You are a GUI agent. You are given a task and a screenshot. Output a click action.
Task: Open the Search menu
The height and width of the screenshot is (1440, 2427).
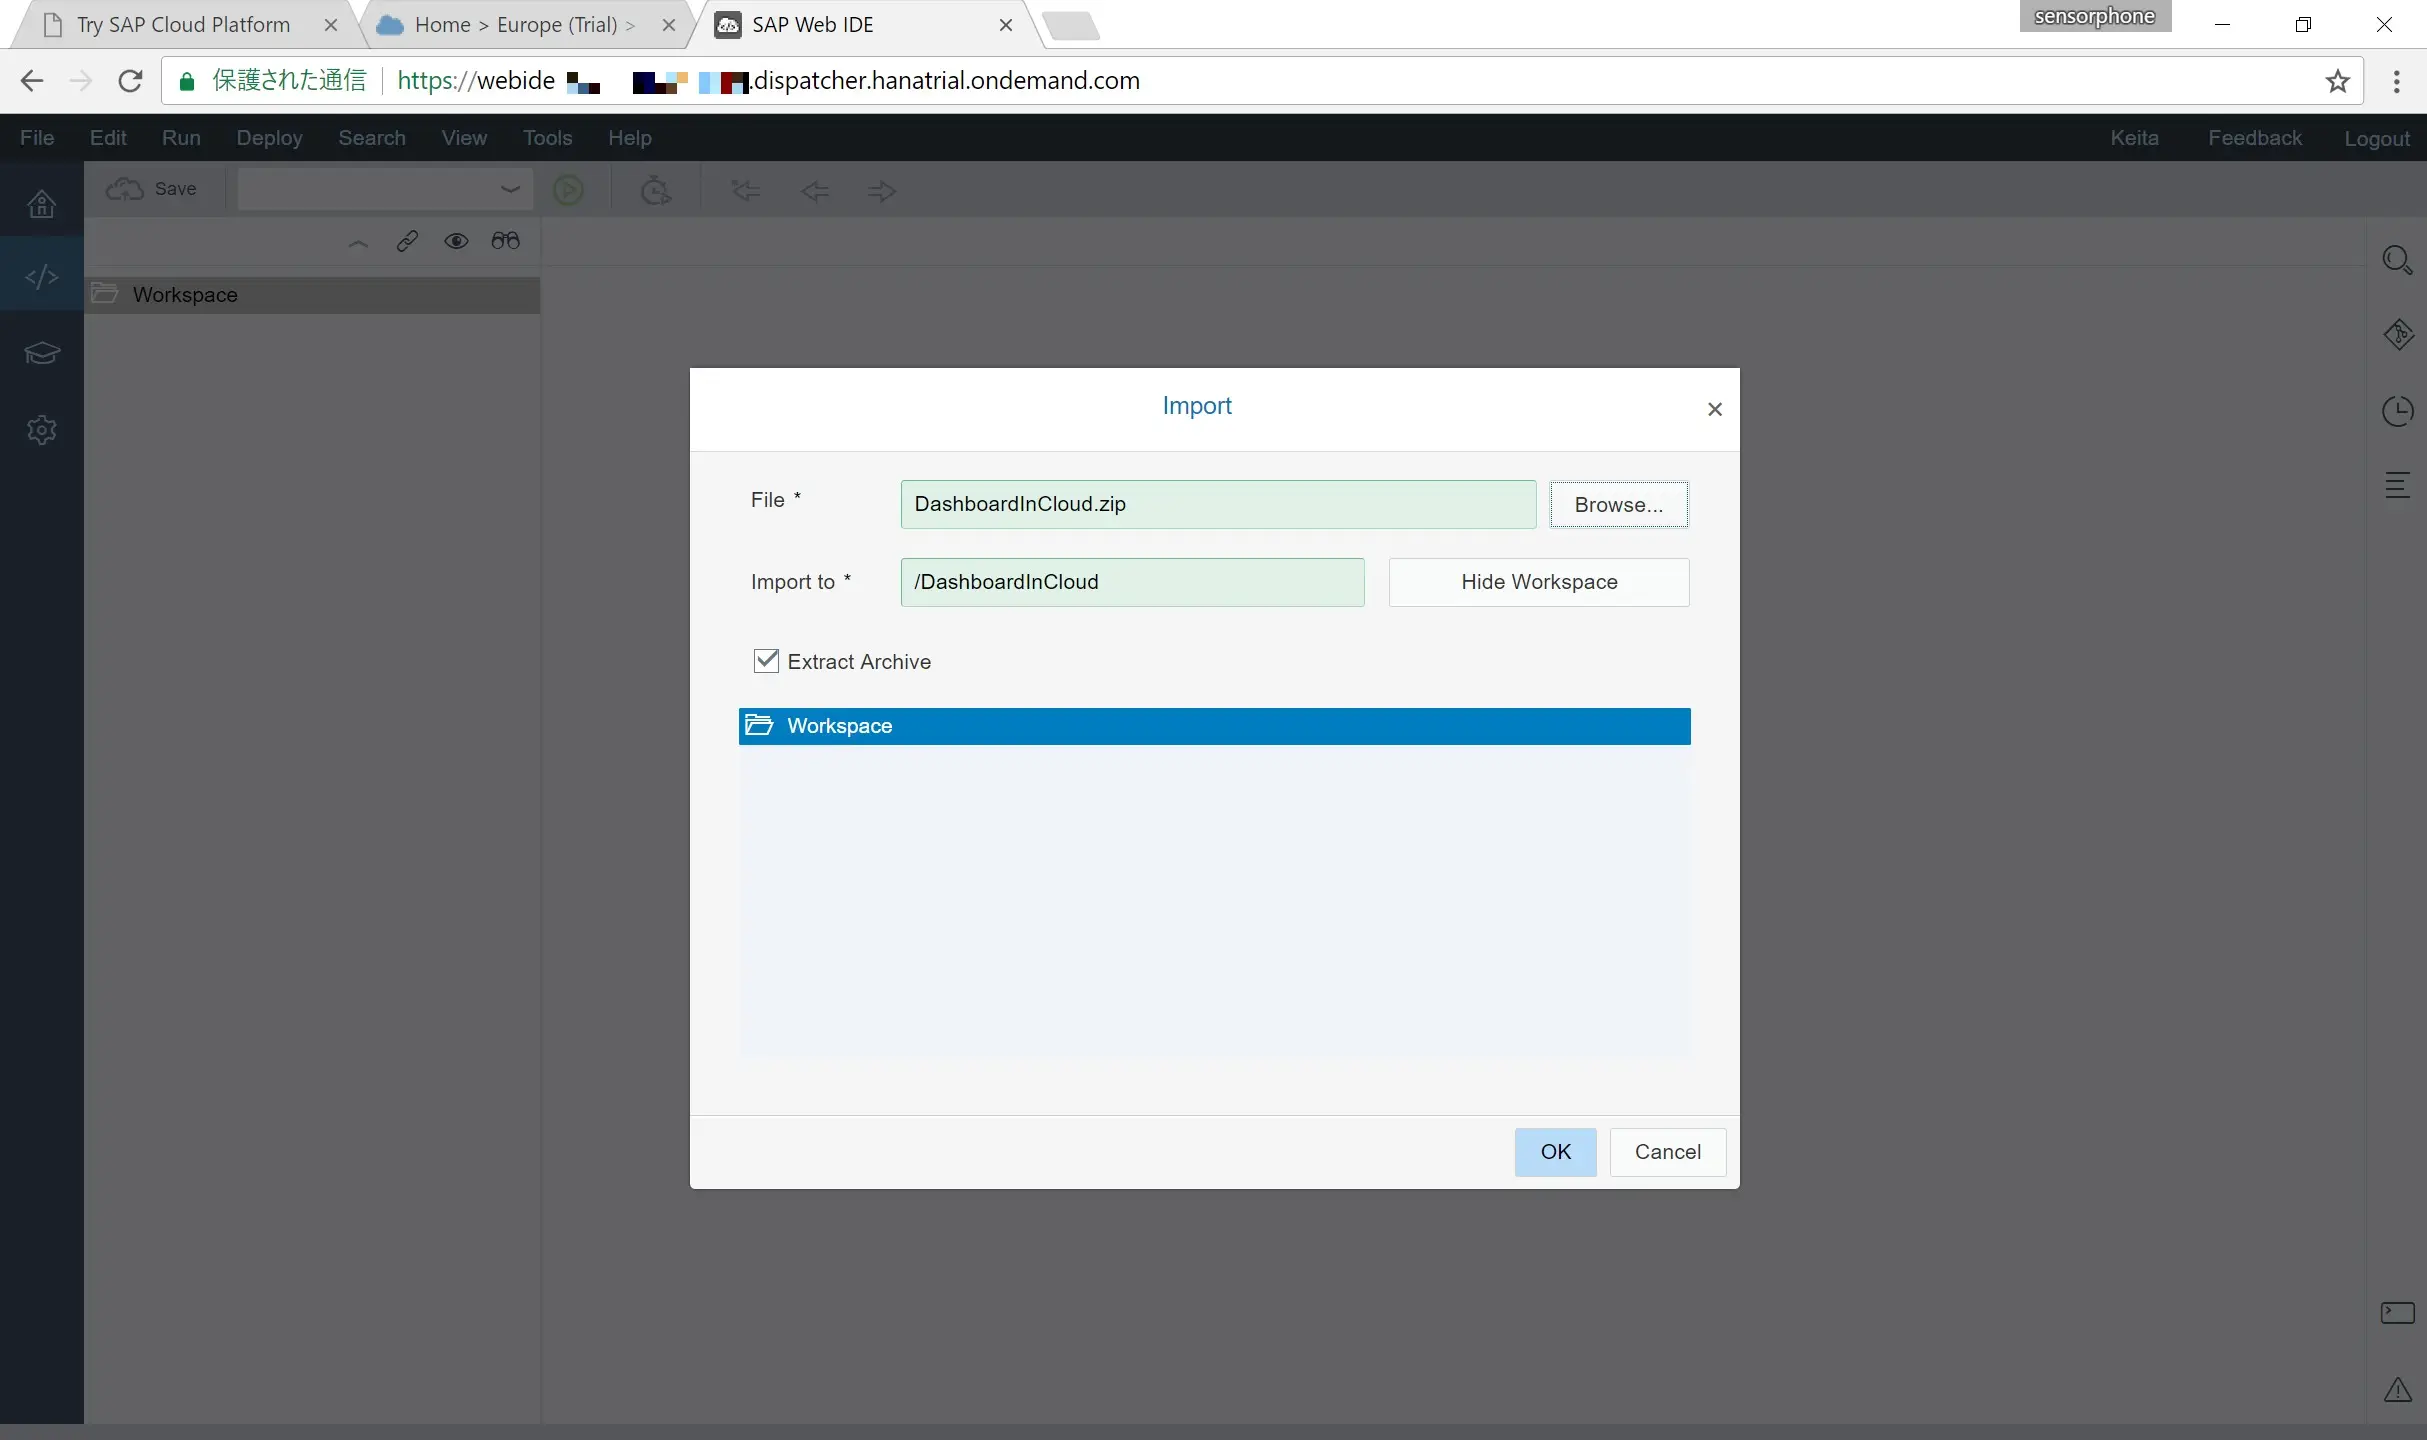click(372, 138)
